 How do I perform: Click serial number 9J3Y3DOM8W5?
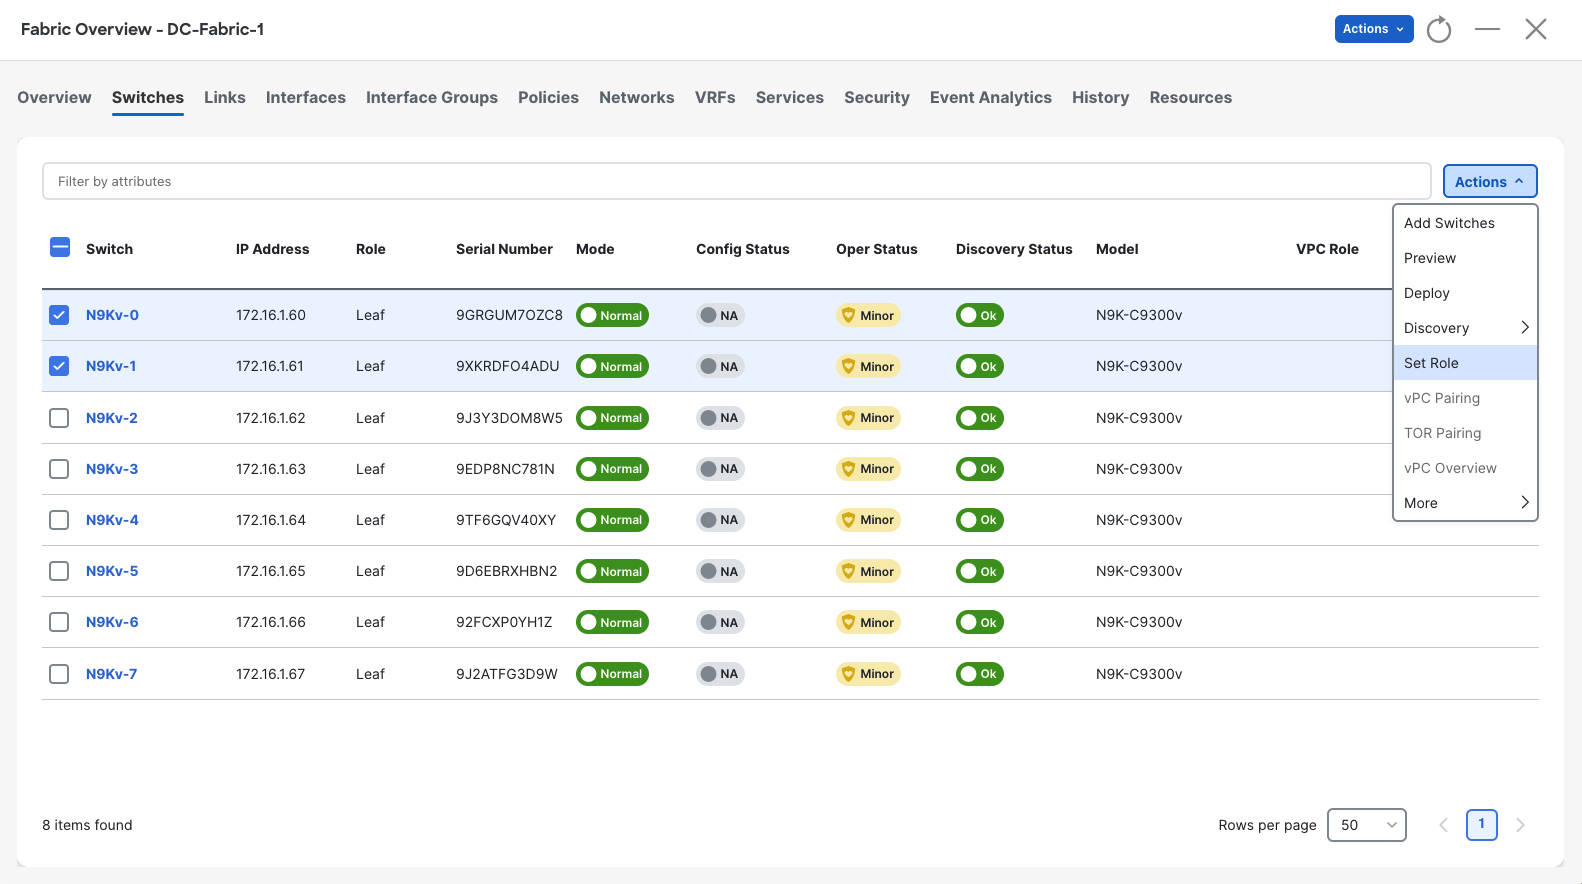pos(509,418)
